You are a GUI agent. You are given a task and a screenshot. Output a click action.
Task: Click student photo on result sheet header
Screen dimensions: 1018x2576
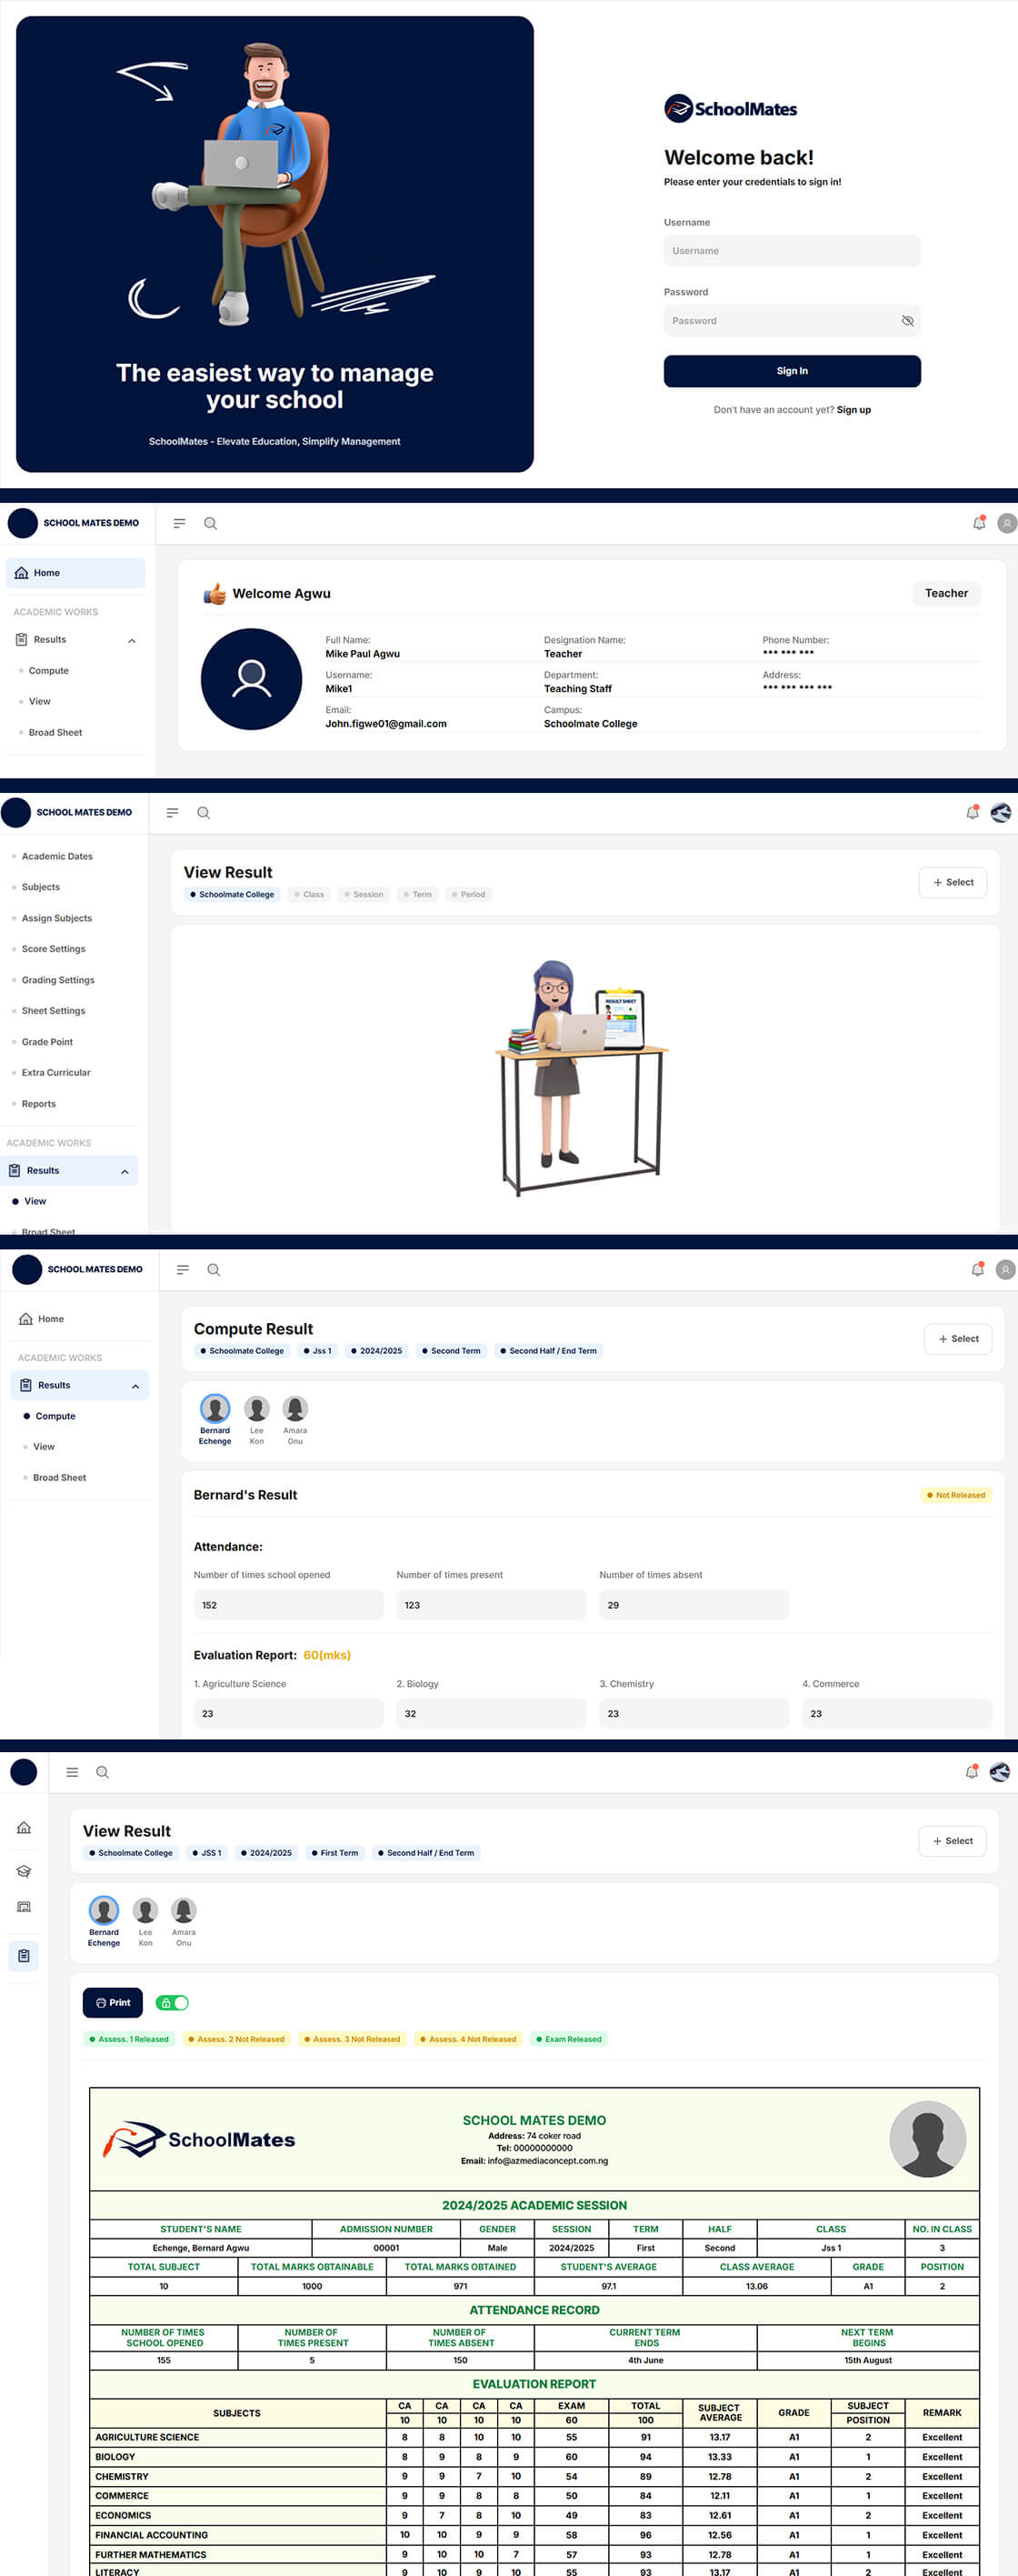tap(927, 2139)
